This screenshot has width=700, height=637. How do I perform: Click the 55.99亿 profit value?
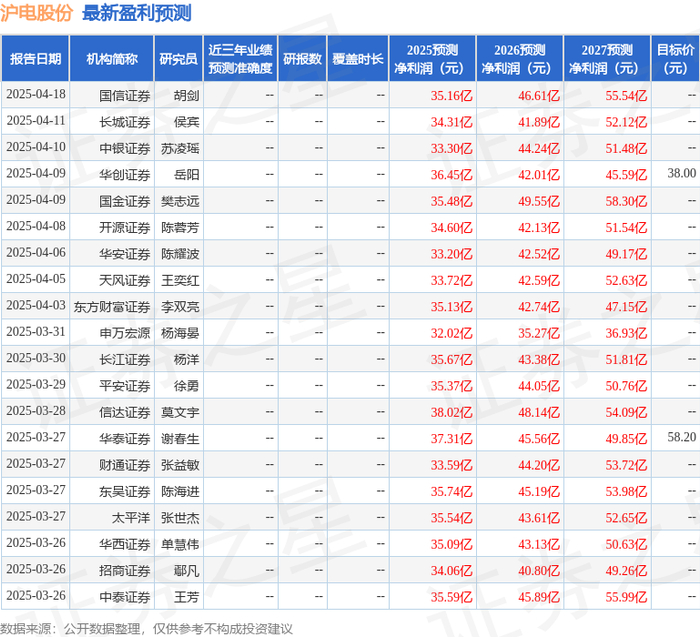click(x=626, y=597)
